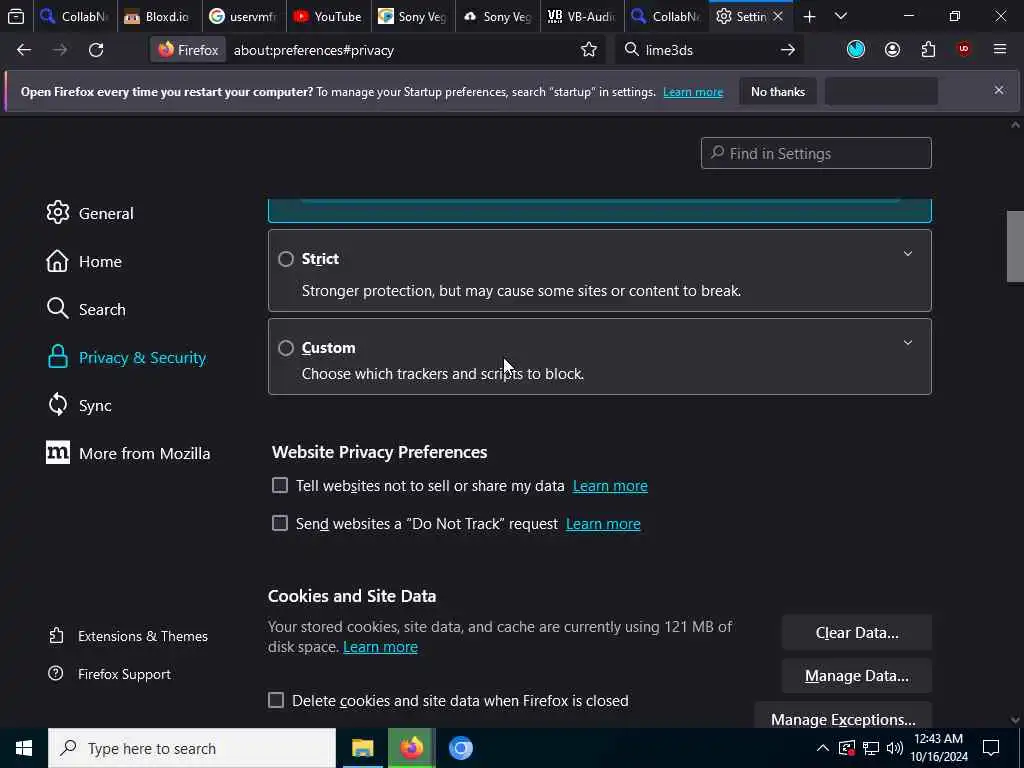This screenshot has width=1024, height=768.
Task: Expand the Custom option details
Action: (908, 343)
